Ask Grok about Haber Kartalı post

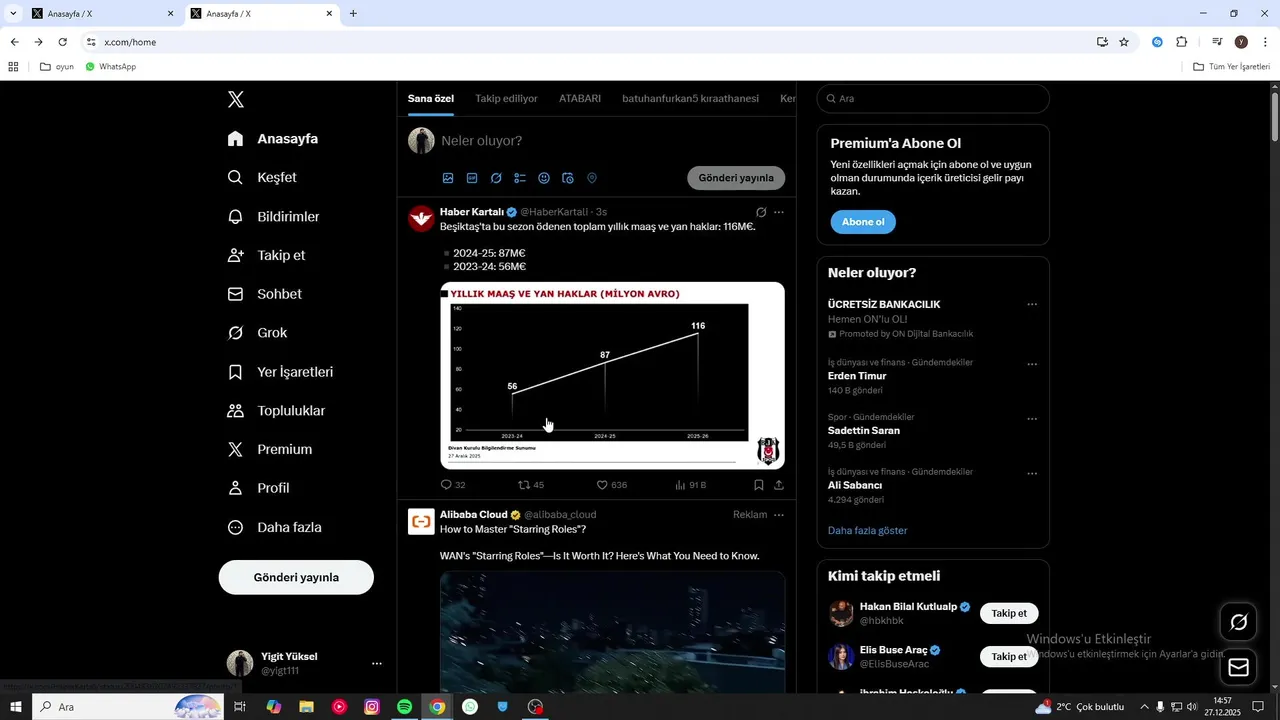tap(761, 212)
